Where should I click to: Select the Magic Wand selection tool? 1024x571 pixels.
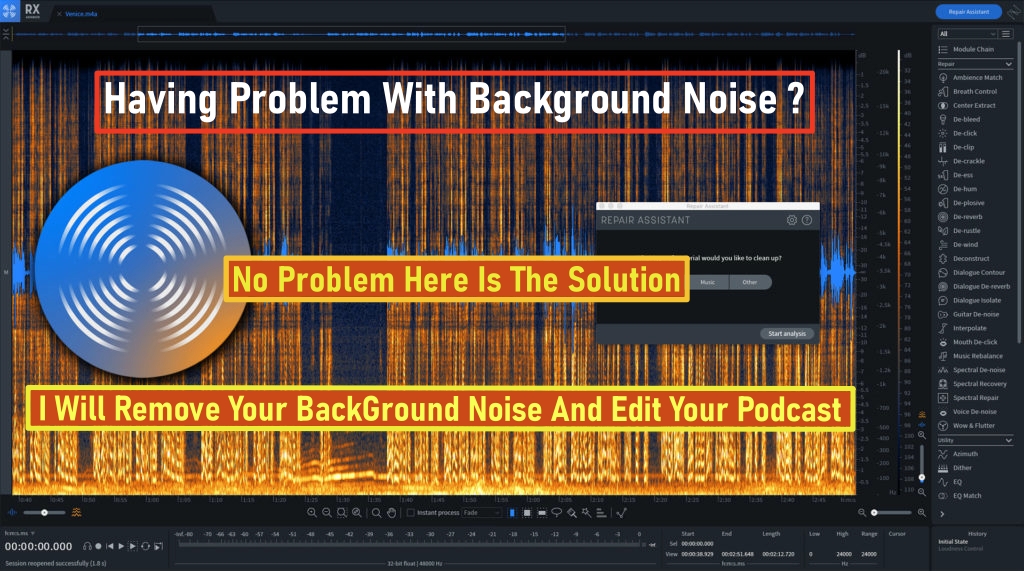[x=586, y=513]
